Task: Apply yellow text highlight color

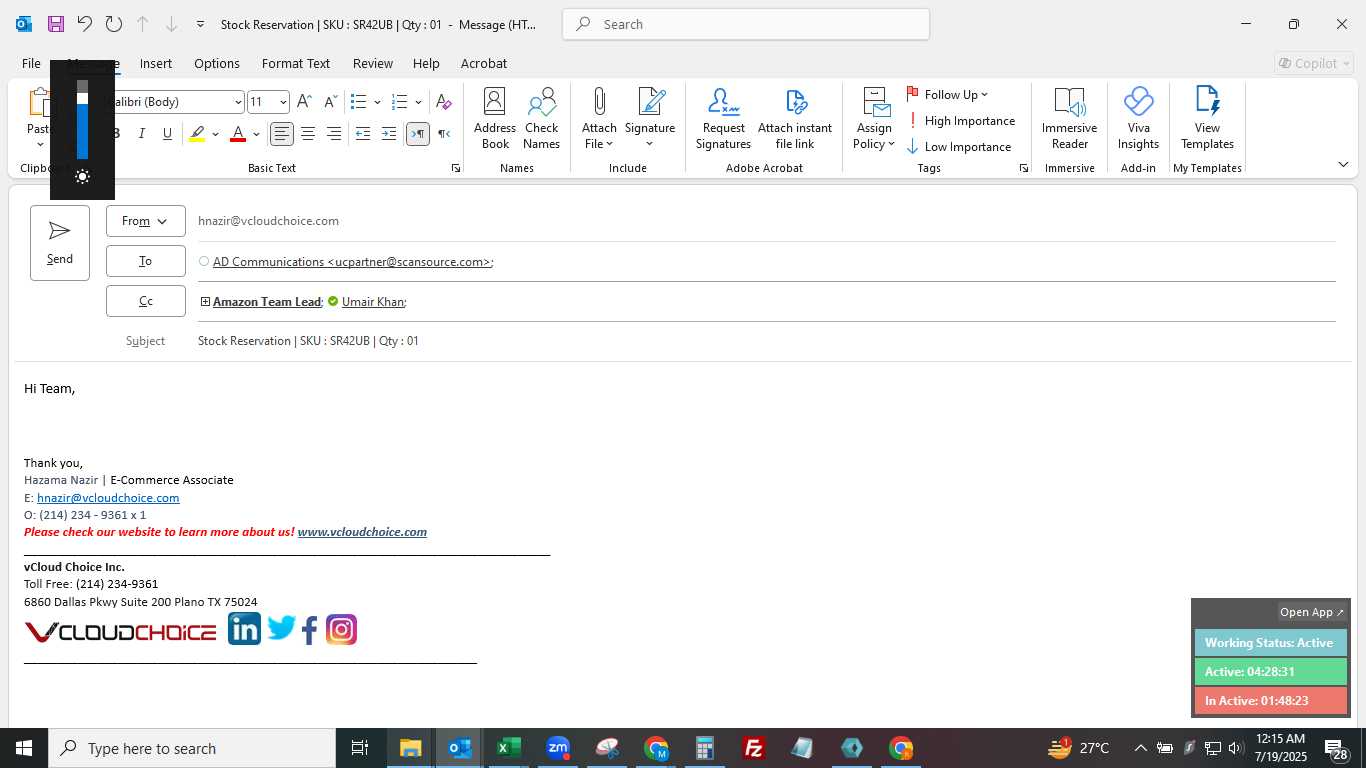Action: (197, 134)
